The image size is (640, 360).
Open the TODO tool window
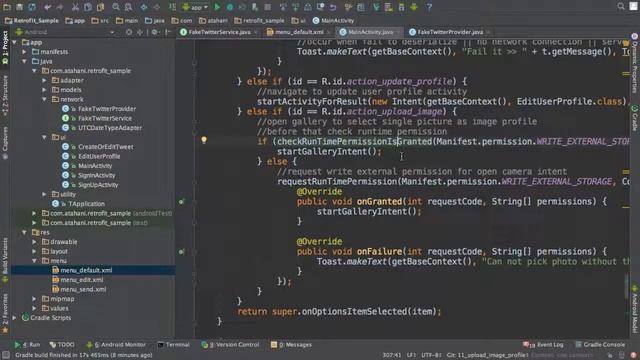click(62, 344)
